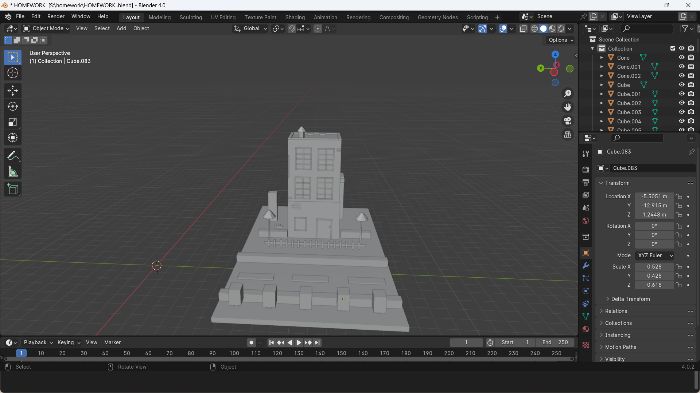This screenshot has width=700, height=393.
Task: Open the Edit menu
Action: [36, 17]
